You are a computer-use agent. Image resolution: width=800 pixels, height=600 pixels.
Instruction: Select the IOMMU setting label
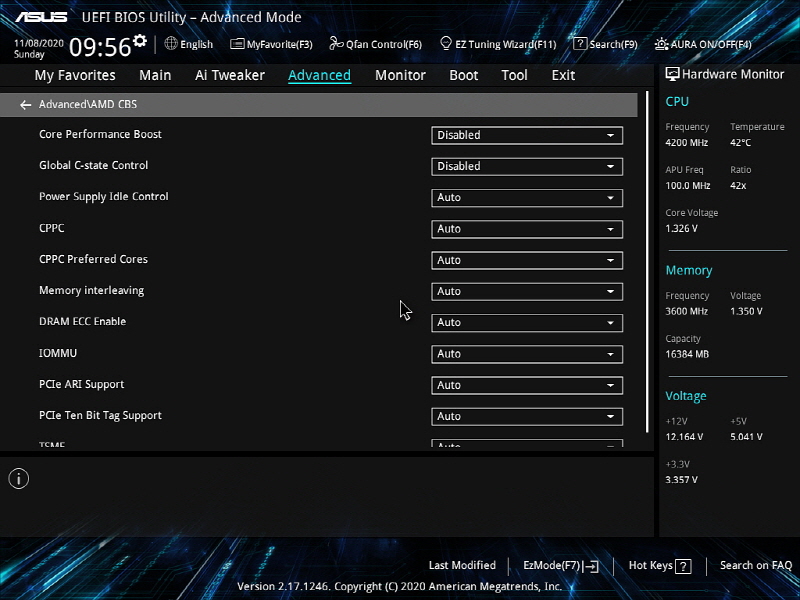tap(58, 353)
